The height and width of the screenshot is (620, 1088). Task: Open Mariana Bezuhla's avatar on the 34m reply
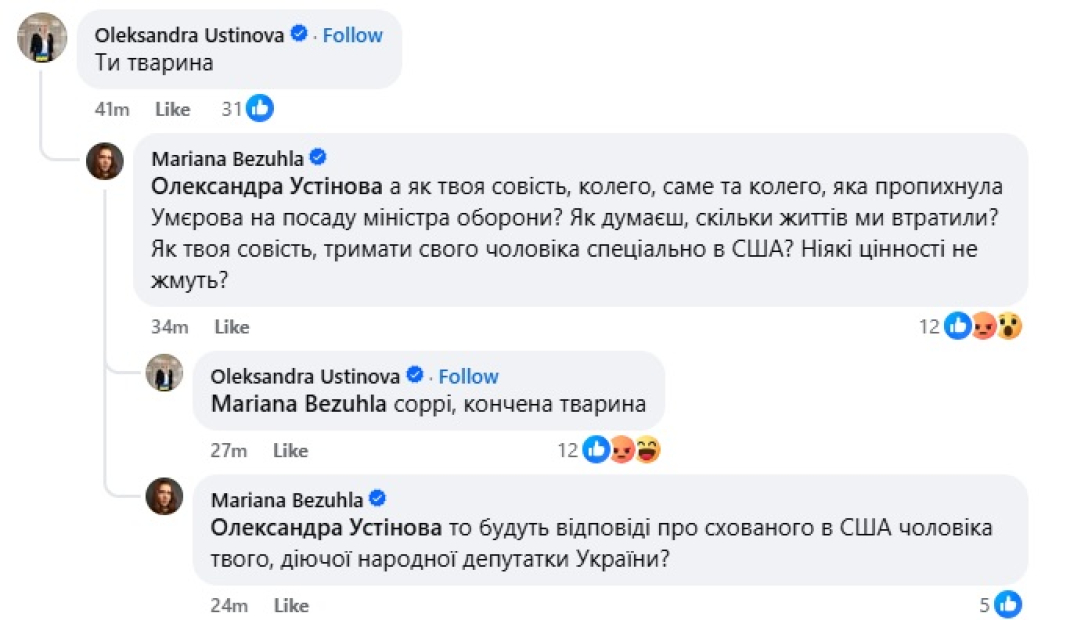click(104, 161)
